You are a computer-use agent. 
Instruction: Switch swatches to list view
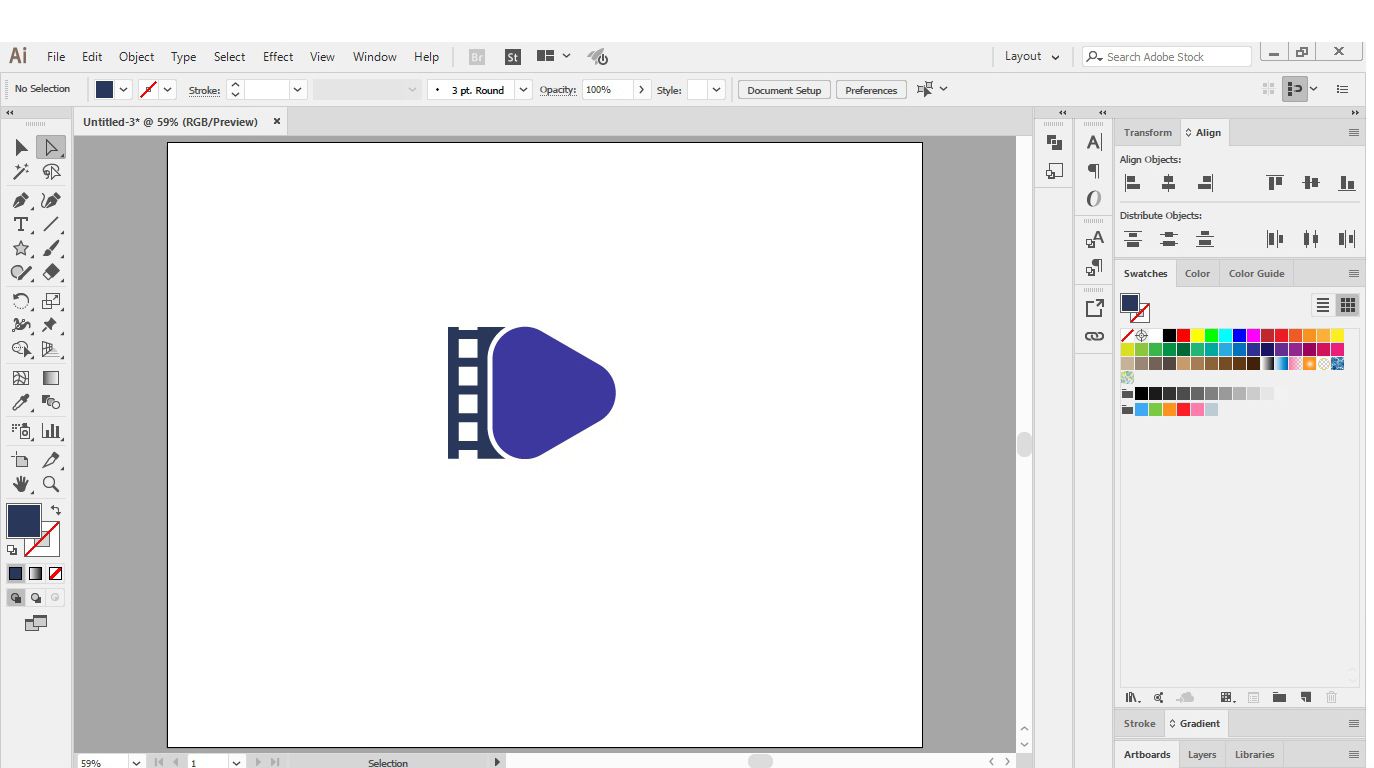pos(1323,305)
